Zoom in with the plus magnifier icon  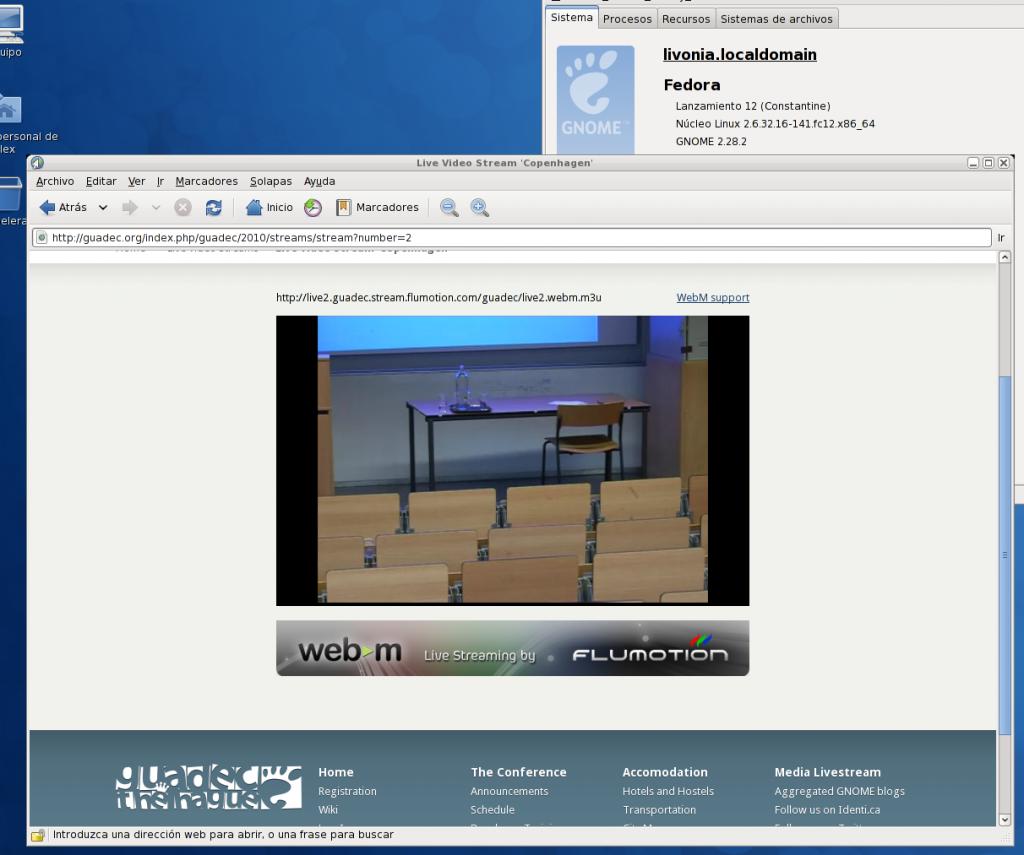coord(480,208)
